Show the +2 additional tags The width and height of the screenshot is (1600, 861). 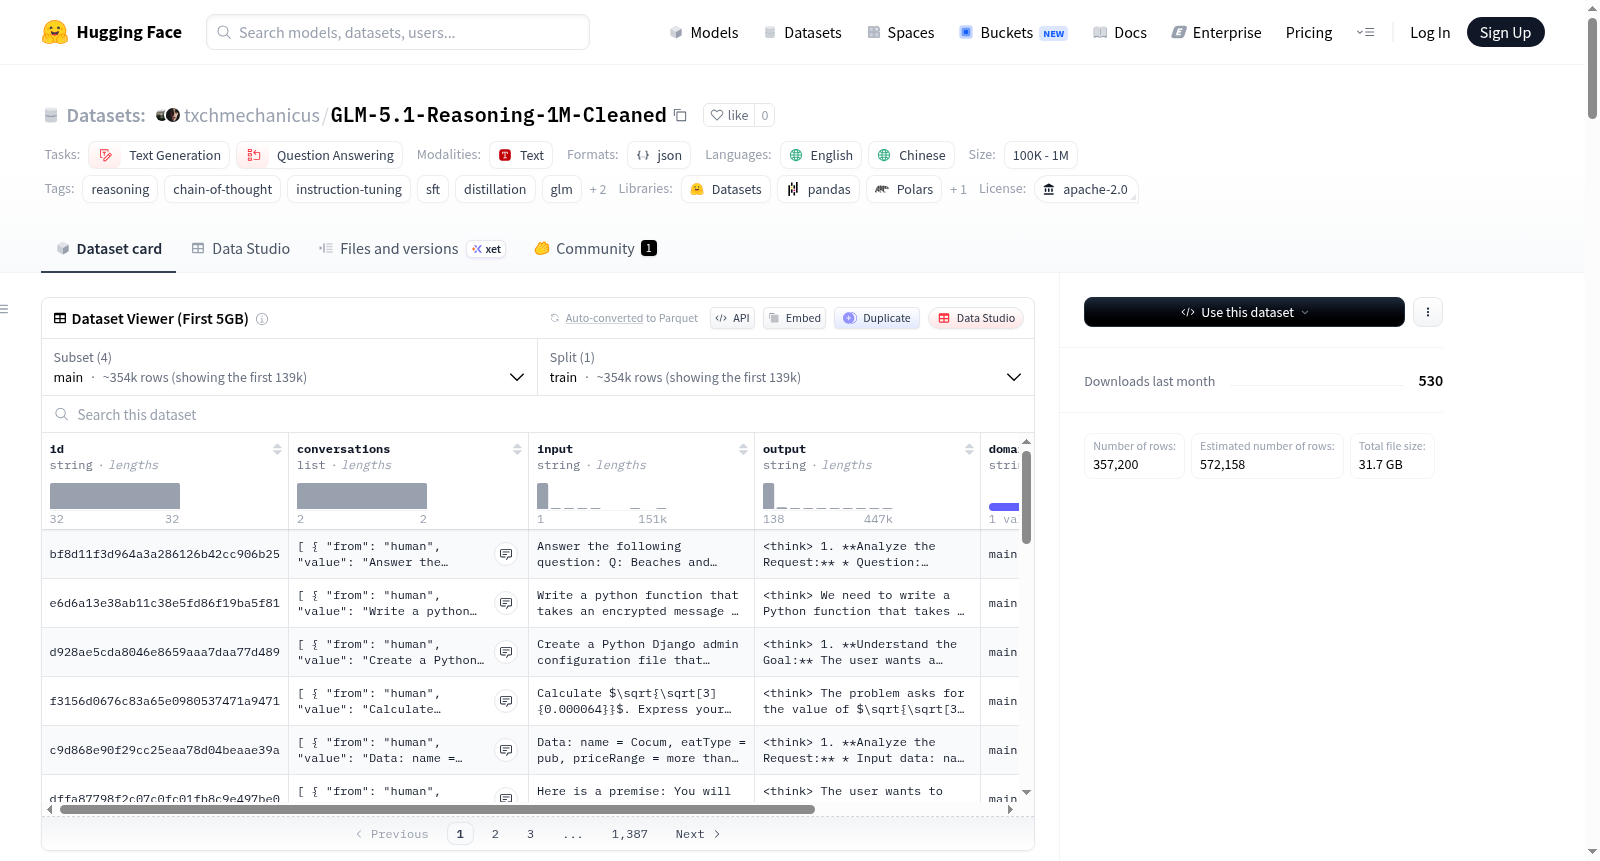click(x=598, y=189)
